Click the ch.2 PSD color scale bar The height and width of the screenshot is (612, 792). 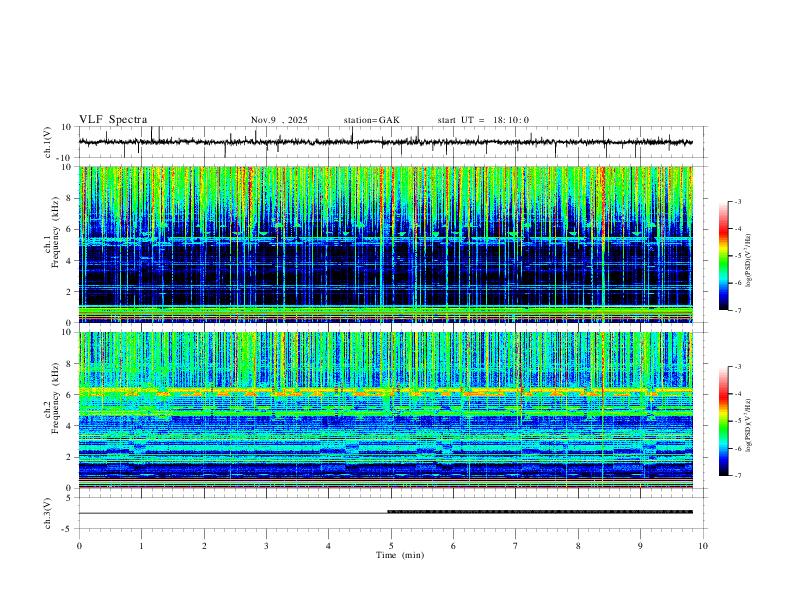[x=724, y=421]
